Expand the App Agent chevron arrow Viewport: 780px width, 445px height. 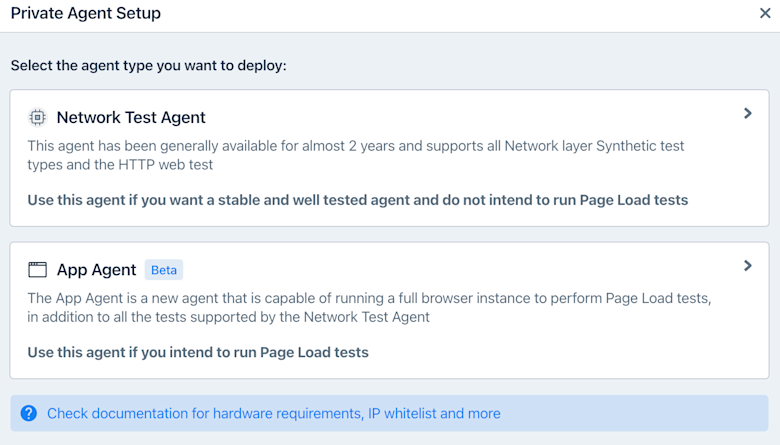(747, 266)
